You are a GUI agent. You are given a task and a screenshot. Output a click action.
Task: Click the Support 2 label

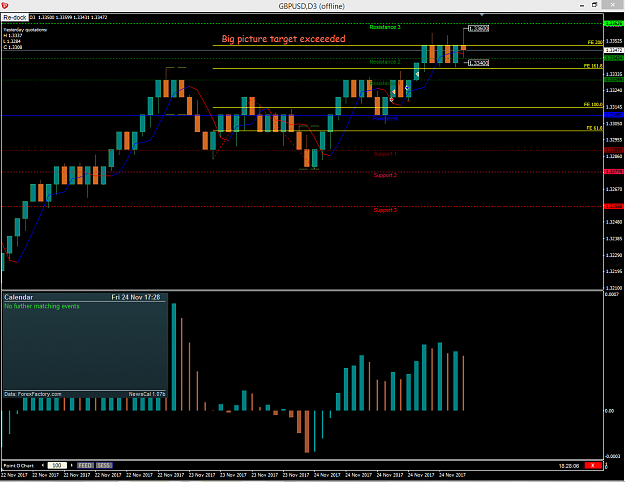point(385,175)
